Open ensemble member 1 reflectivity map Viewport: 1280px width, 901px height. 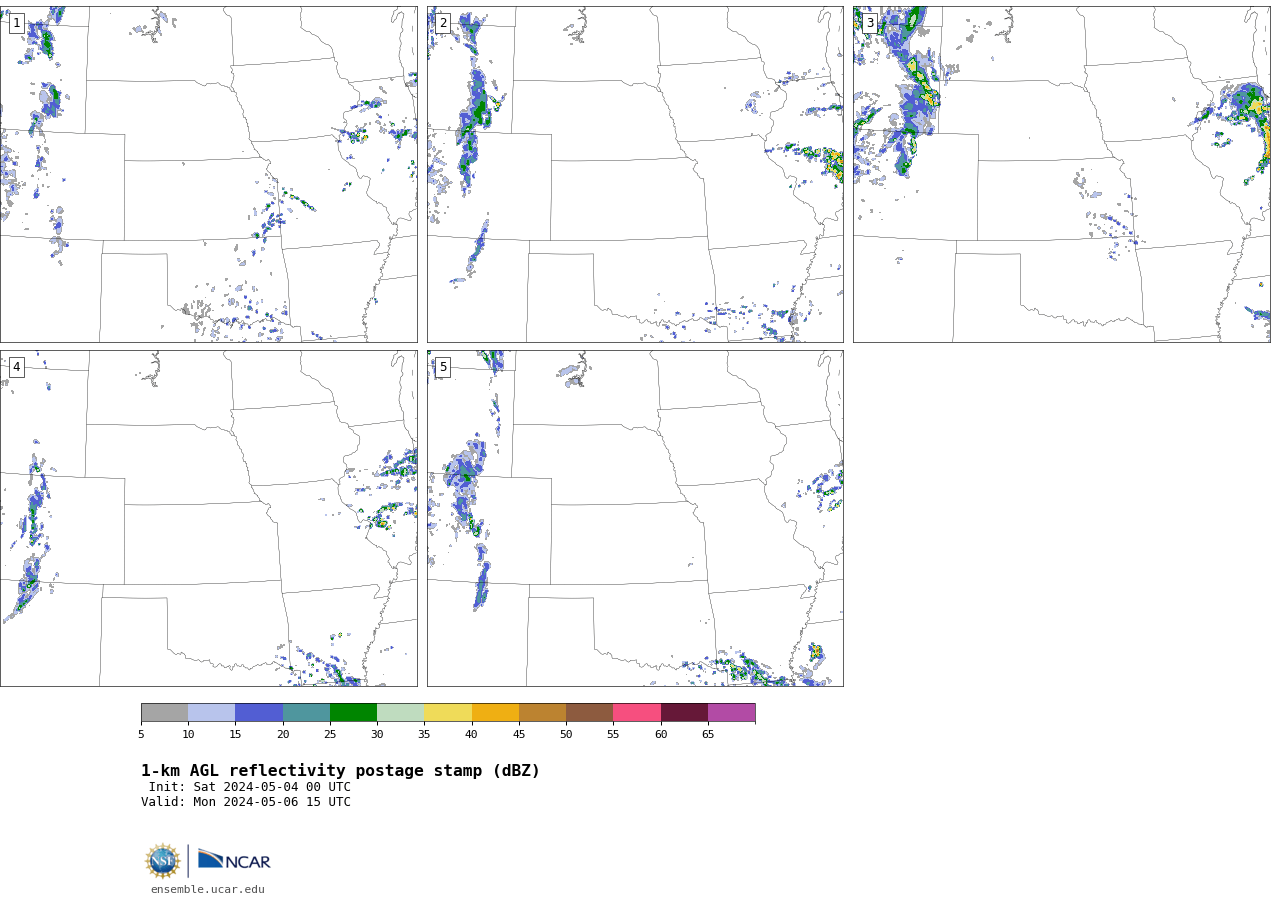(x=209, y=174)
